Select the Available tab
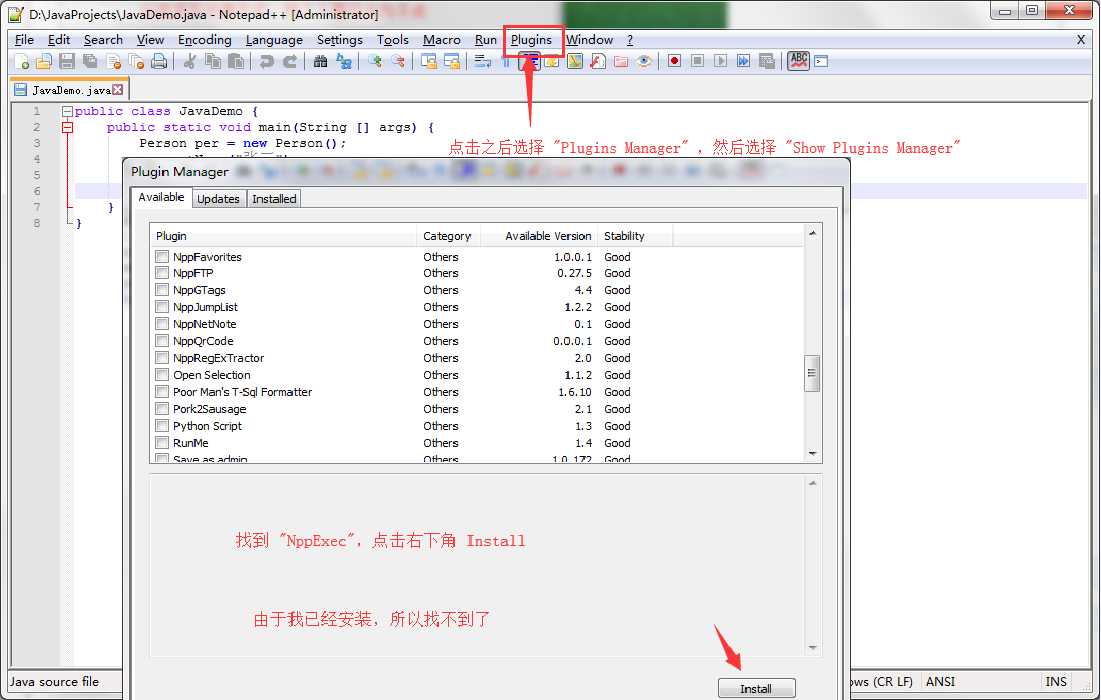This screenshot has width=1101, height=700. [161, 197]
